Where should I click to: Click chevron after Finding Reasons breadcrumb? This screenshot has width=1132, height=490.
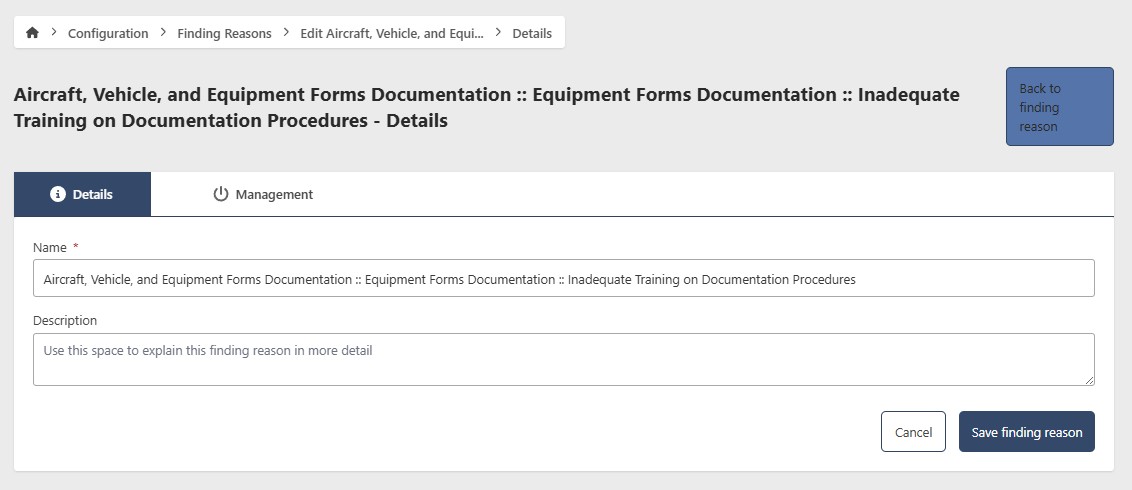[x=286, y=32]
